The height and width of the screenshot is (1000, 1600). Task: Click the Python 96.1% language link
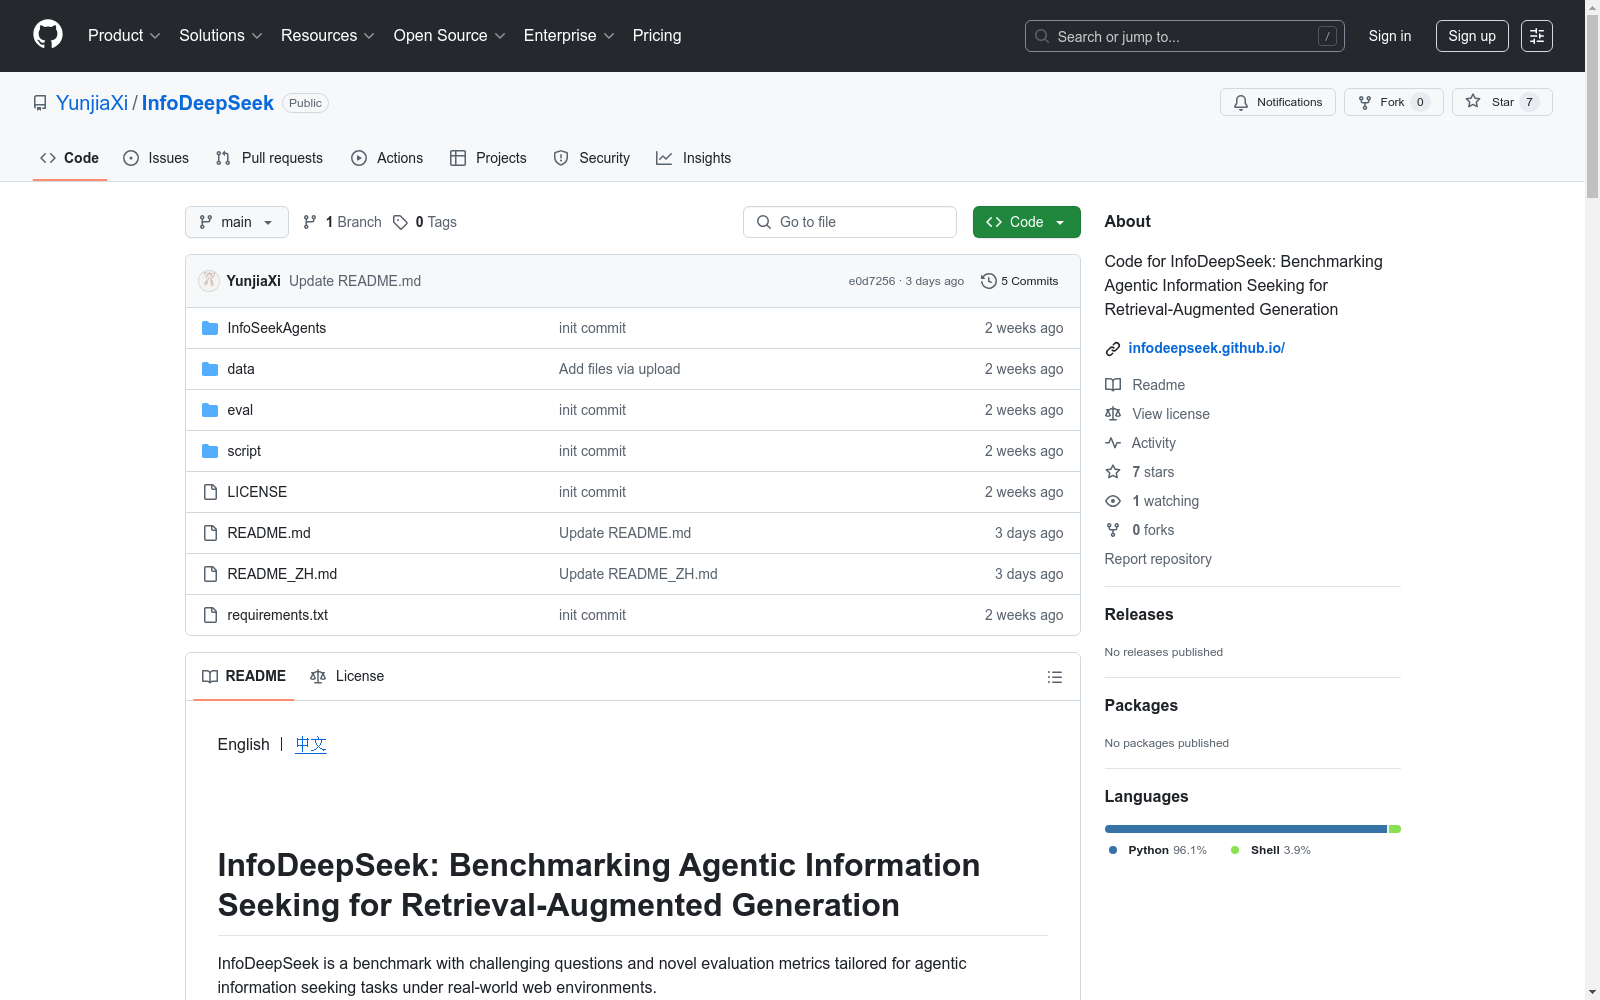coord(1158,850)
